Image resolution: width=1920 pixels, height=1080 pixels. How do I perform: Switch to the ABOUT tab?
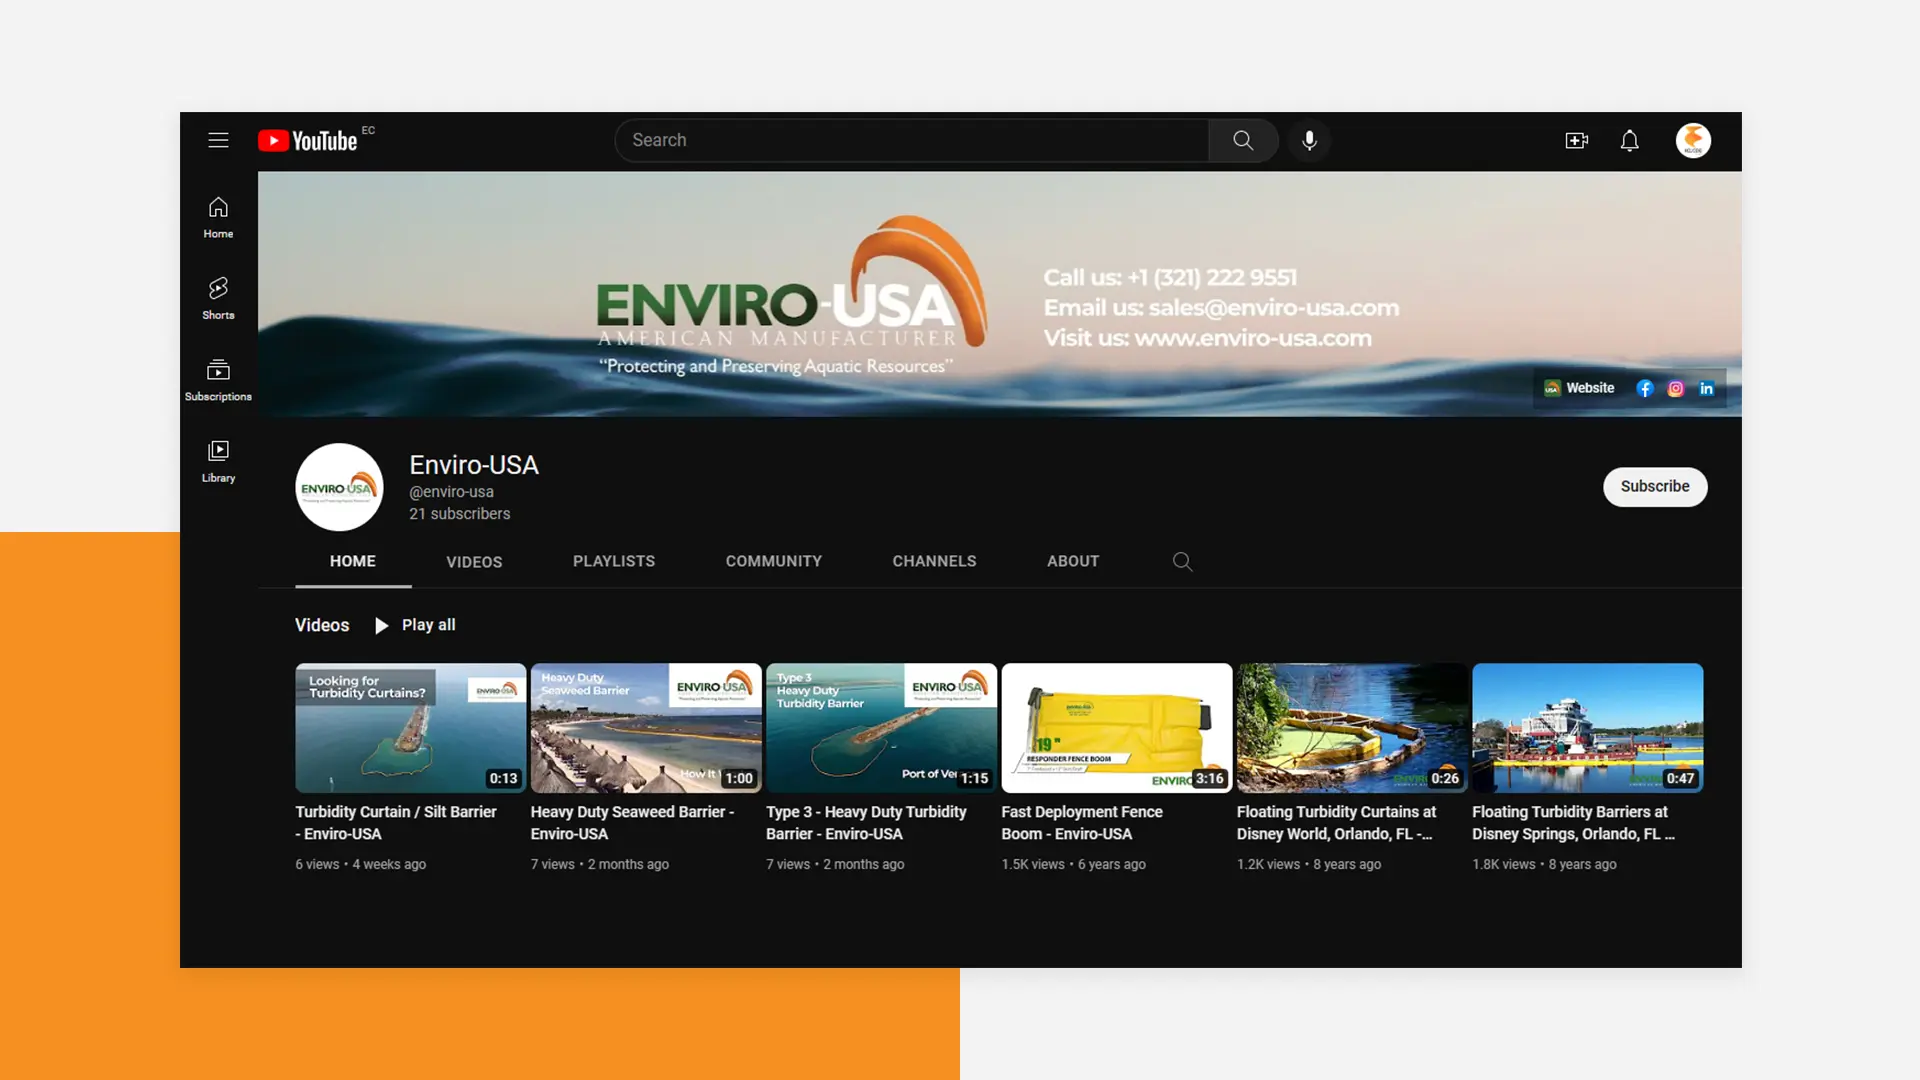tap(1073, 561)
